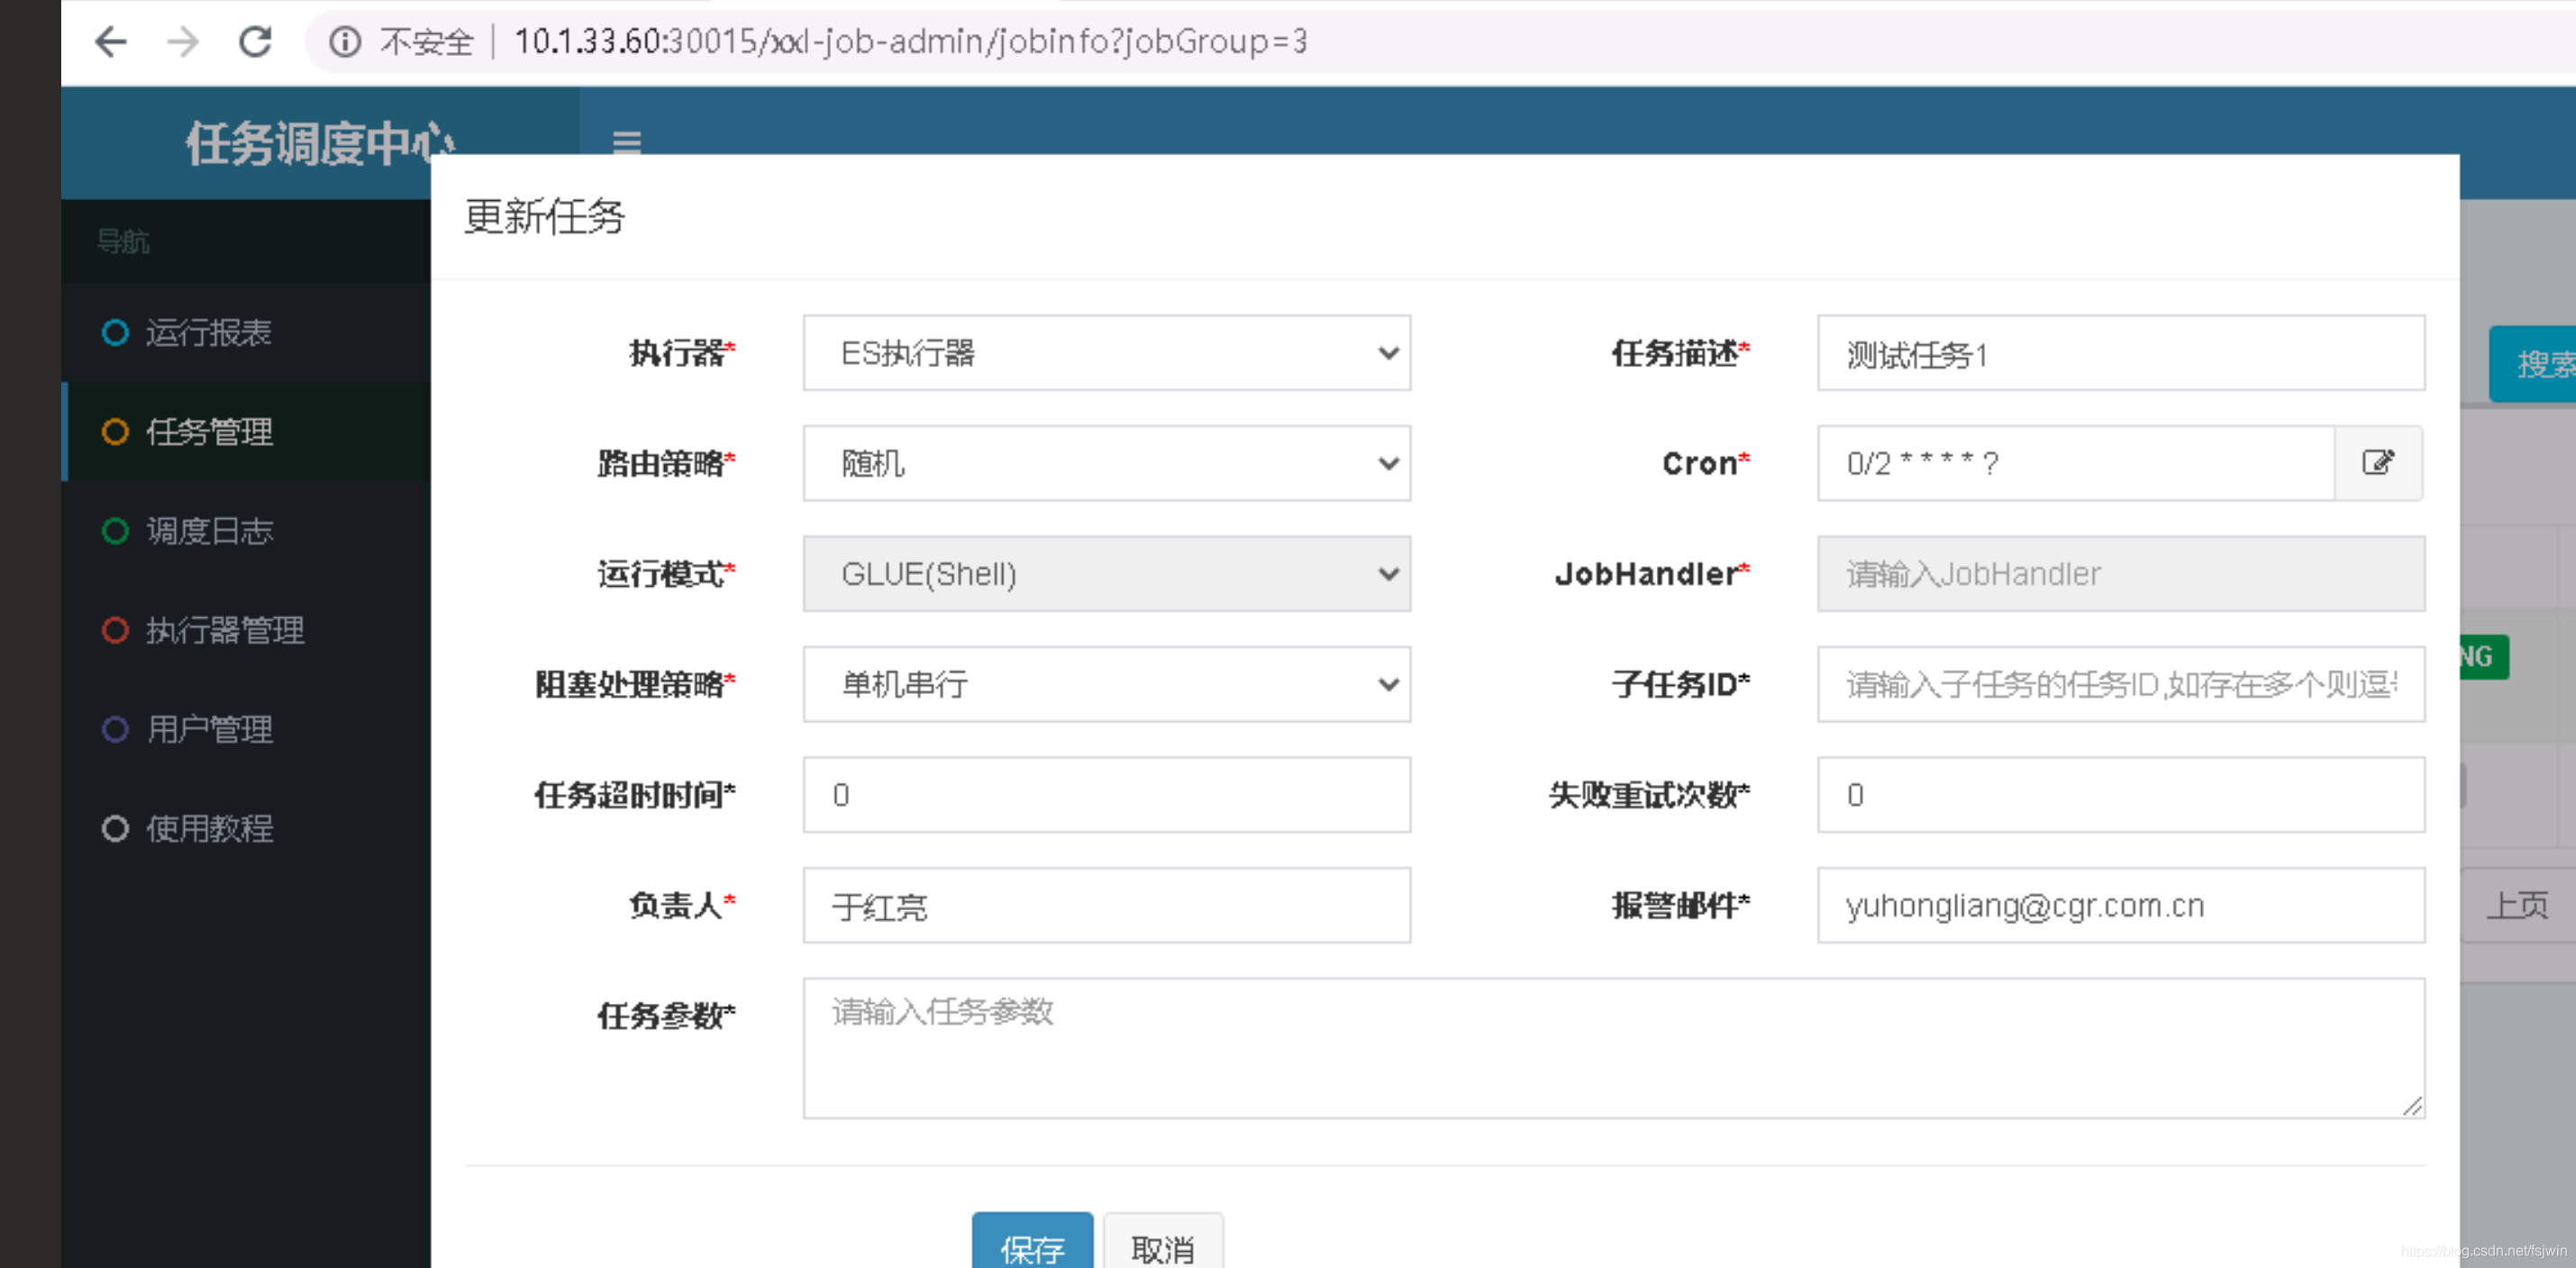This screenshot has width=2576, height=1268.
Task: Click the Cron expression edit pencil icon
Action: (2379, 462)
